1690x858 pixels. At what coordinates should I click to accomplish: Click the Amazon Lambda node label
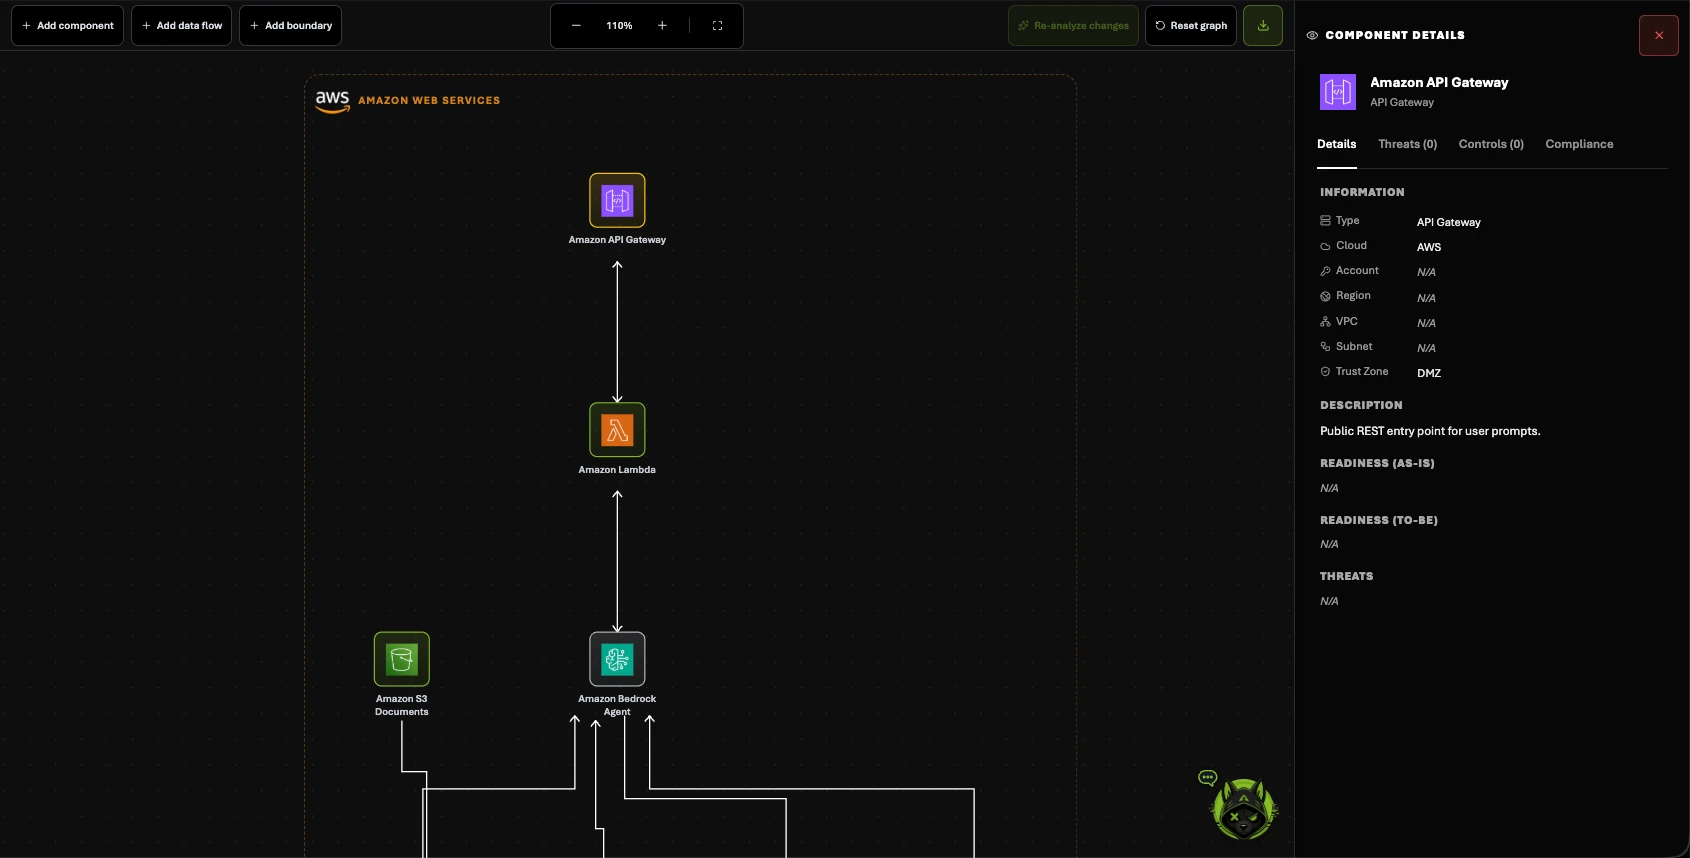617,470
